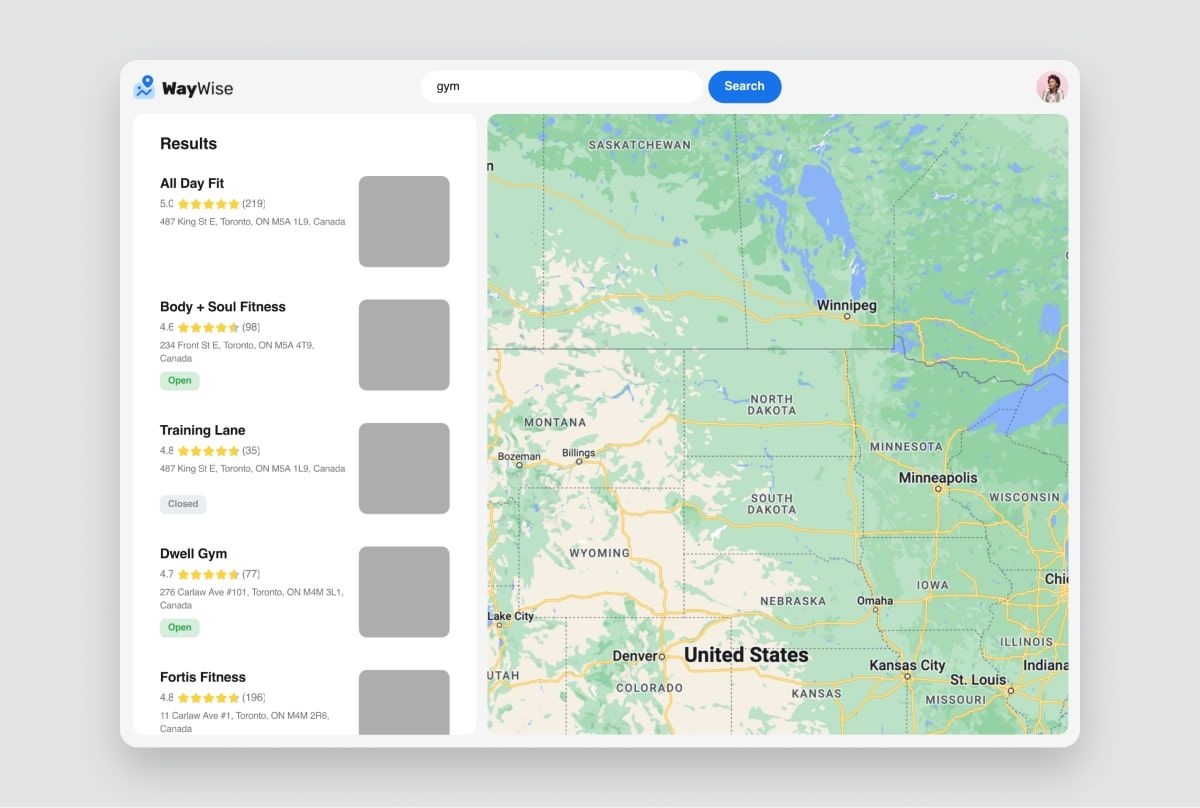Click the All Day Fit star rating
Viewport: 1200px width, 808px height.
[209, 204]
